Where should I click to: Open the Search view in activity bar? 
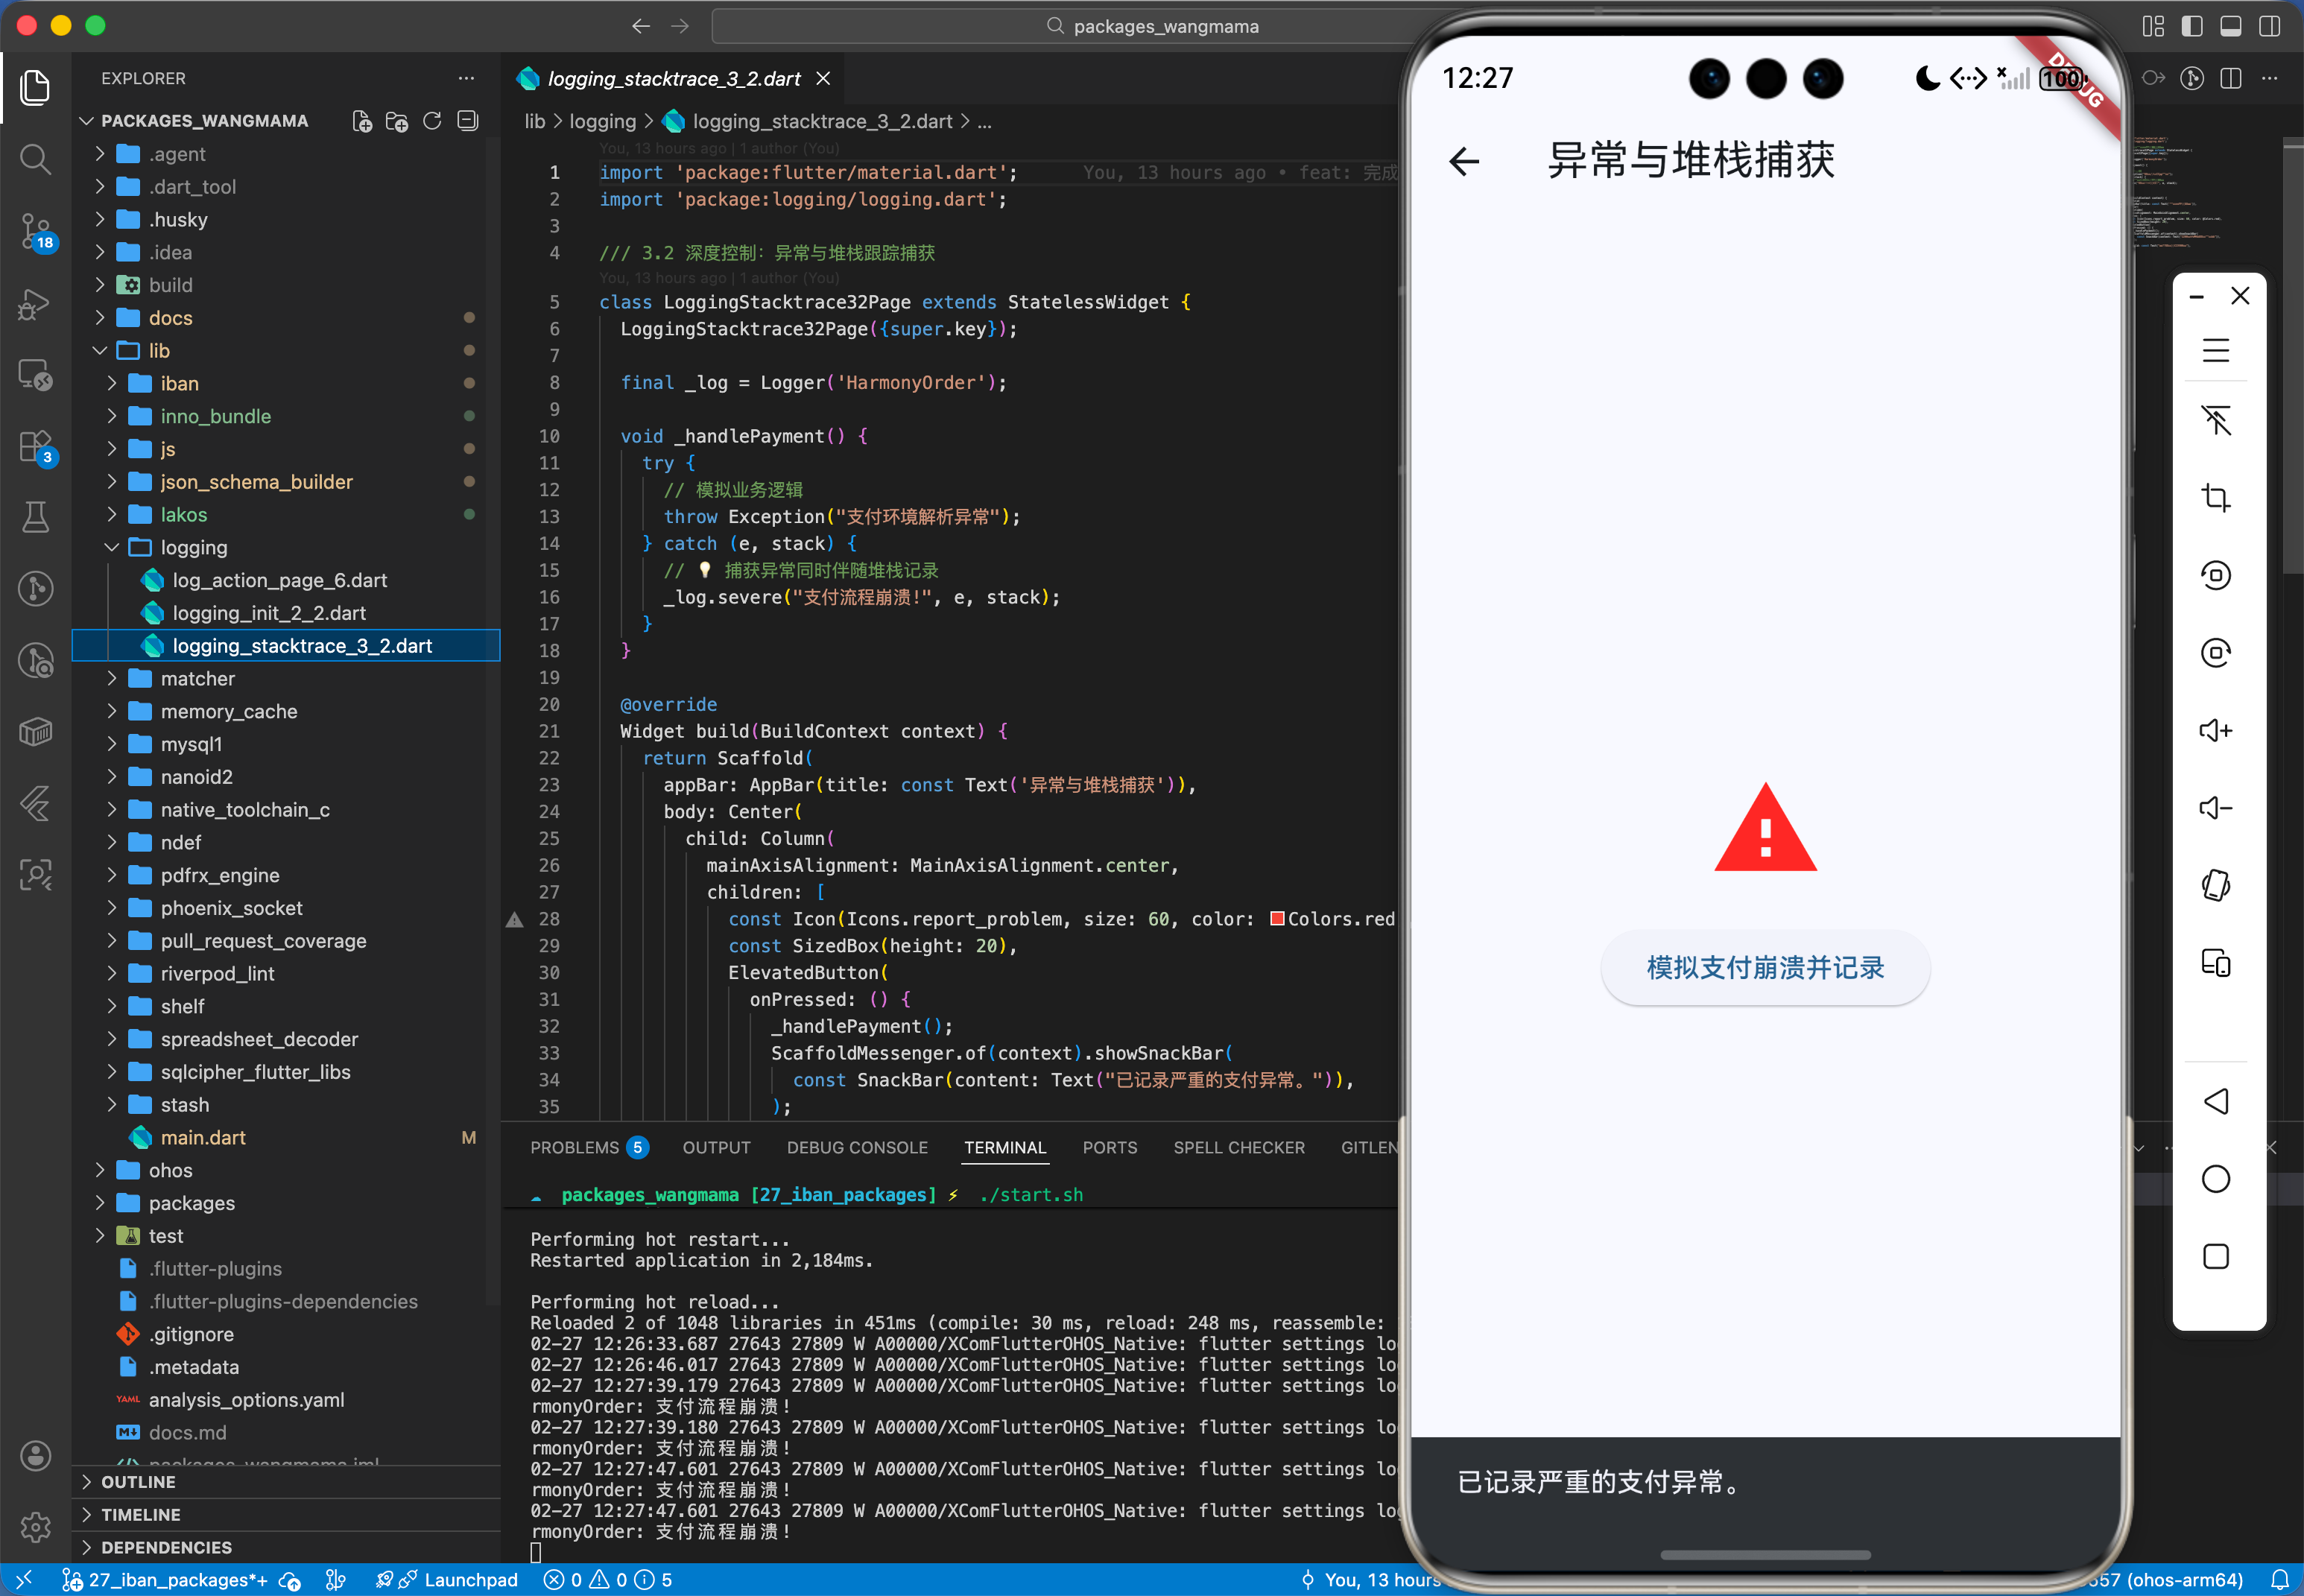coord(35,159)
